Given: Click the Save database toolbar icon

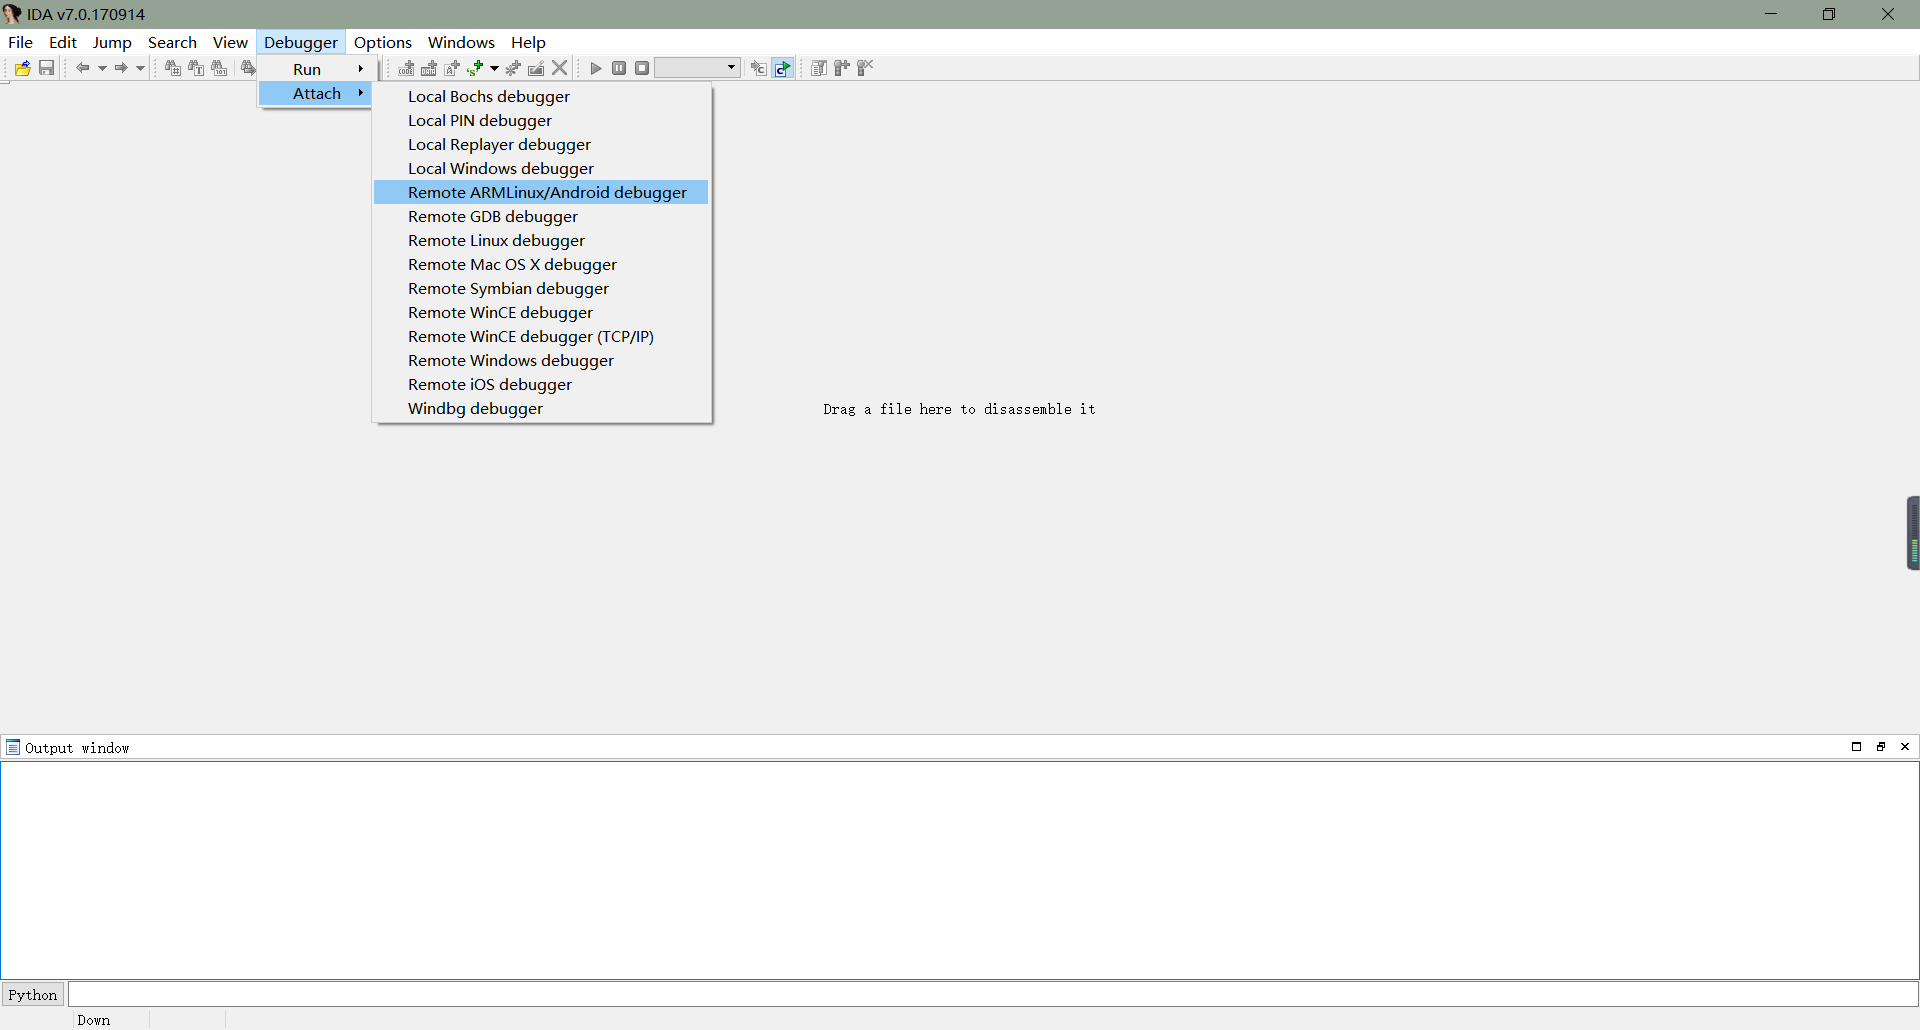Looking at the screenshot, I should tap(46, 68).
